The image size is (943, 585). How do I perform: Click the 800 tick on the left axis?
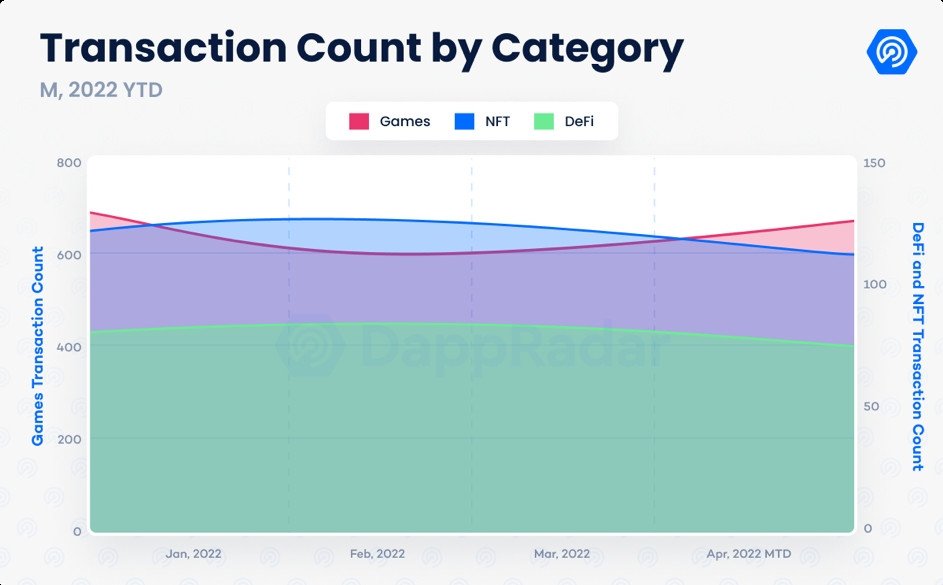click(x=69, y=163)
